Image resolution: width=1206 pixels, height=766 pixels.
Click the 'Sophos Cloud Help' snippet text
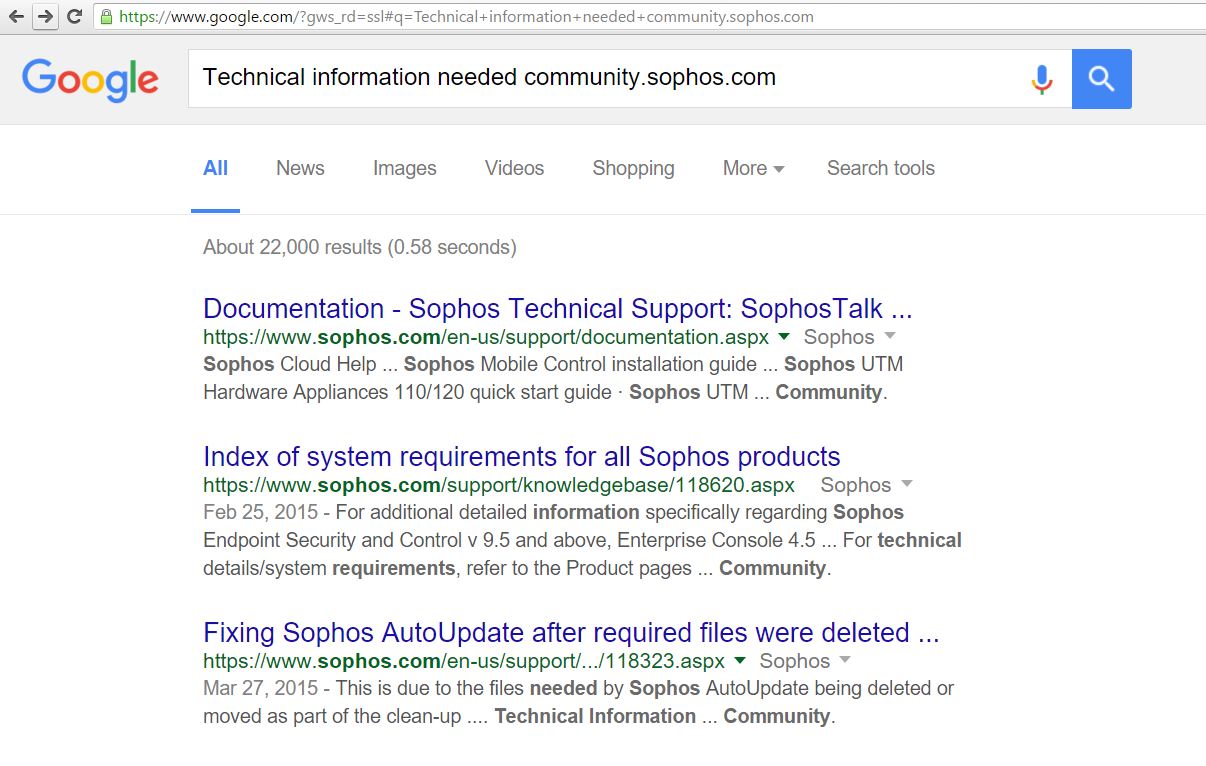pos(290,364)
